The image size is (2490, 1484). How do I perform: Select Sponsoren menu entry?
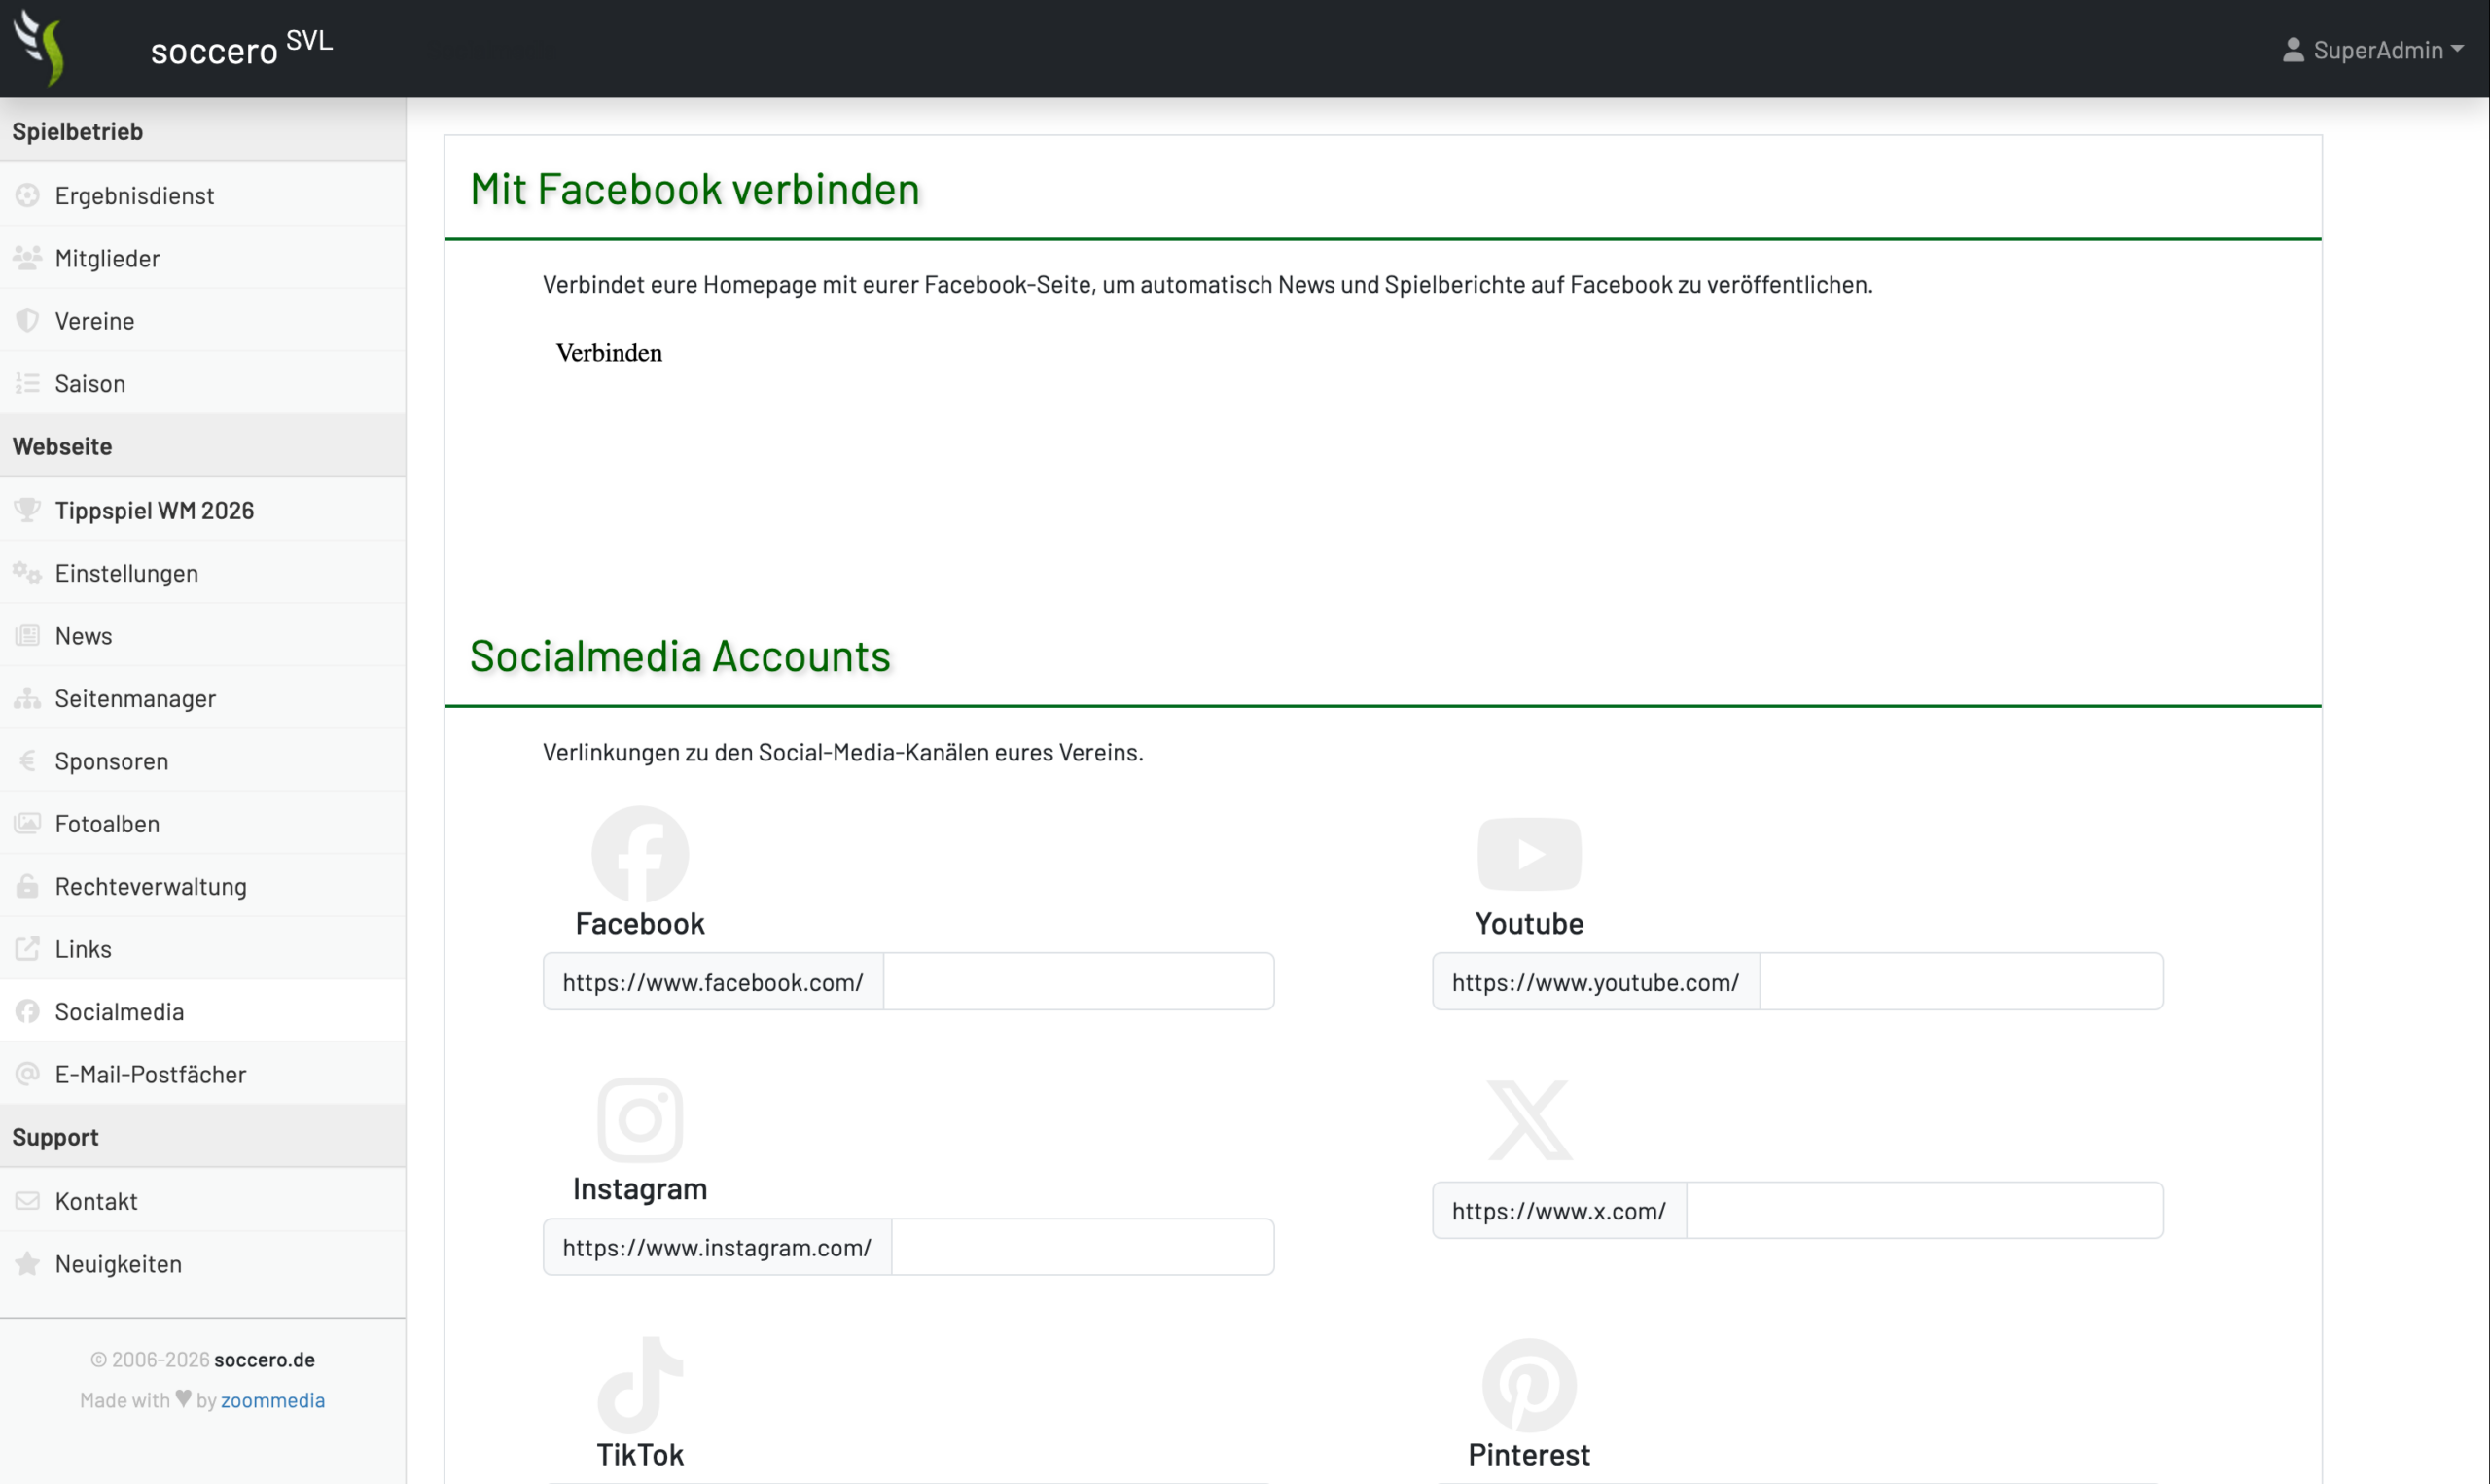point(203,761)
